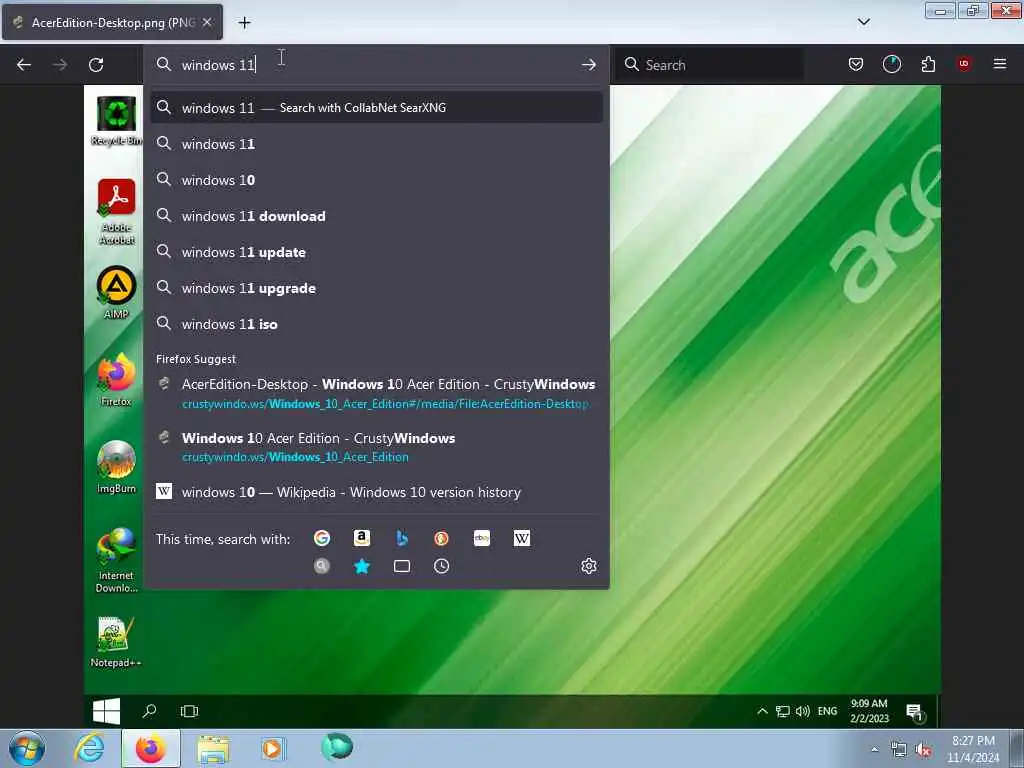Close the AcerEdition-Desktop.png tab

tap(207, 22)
